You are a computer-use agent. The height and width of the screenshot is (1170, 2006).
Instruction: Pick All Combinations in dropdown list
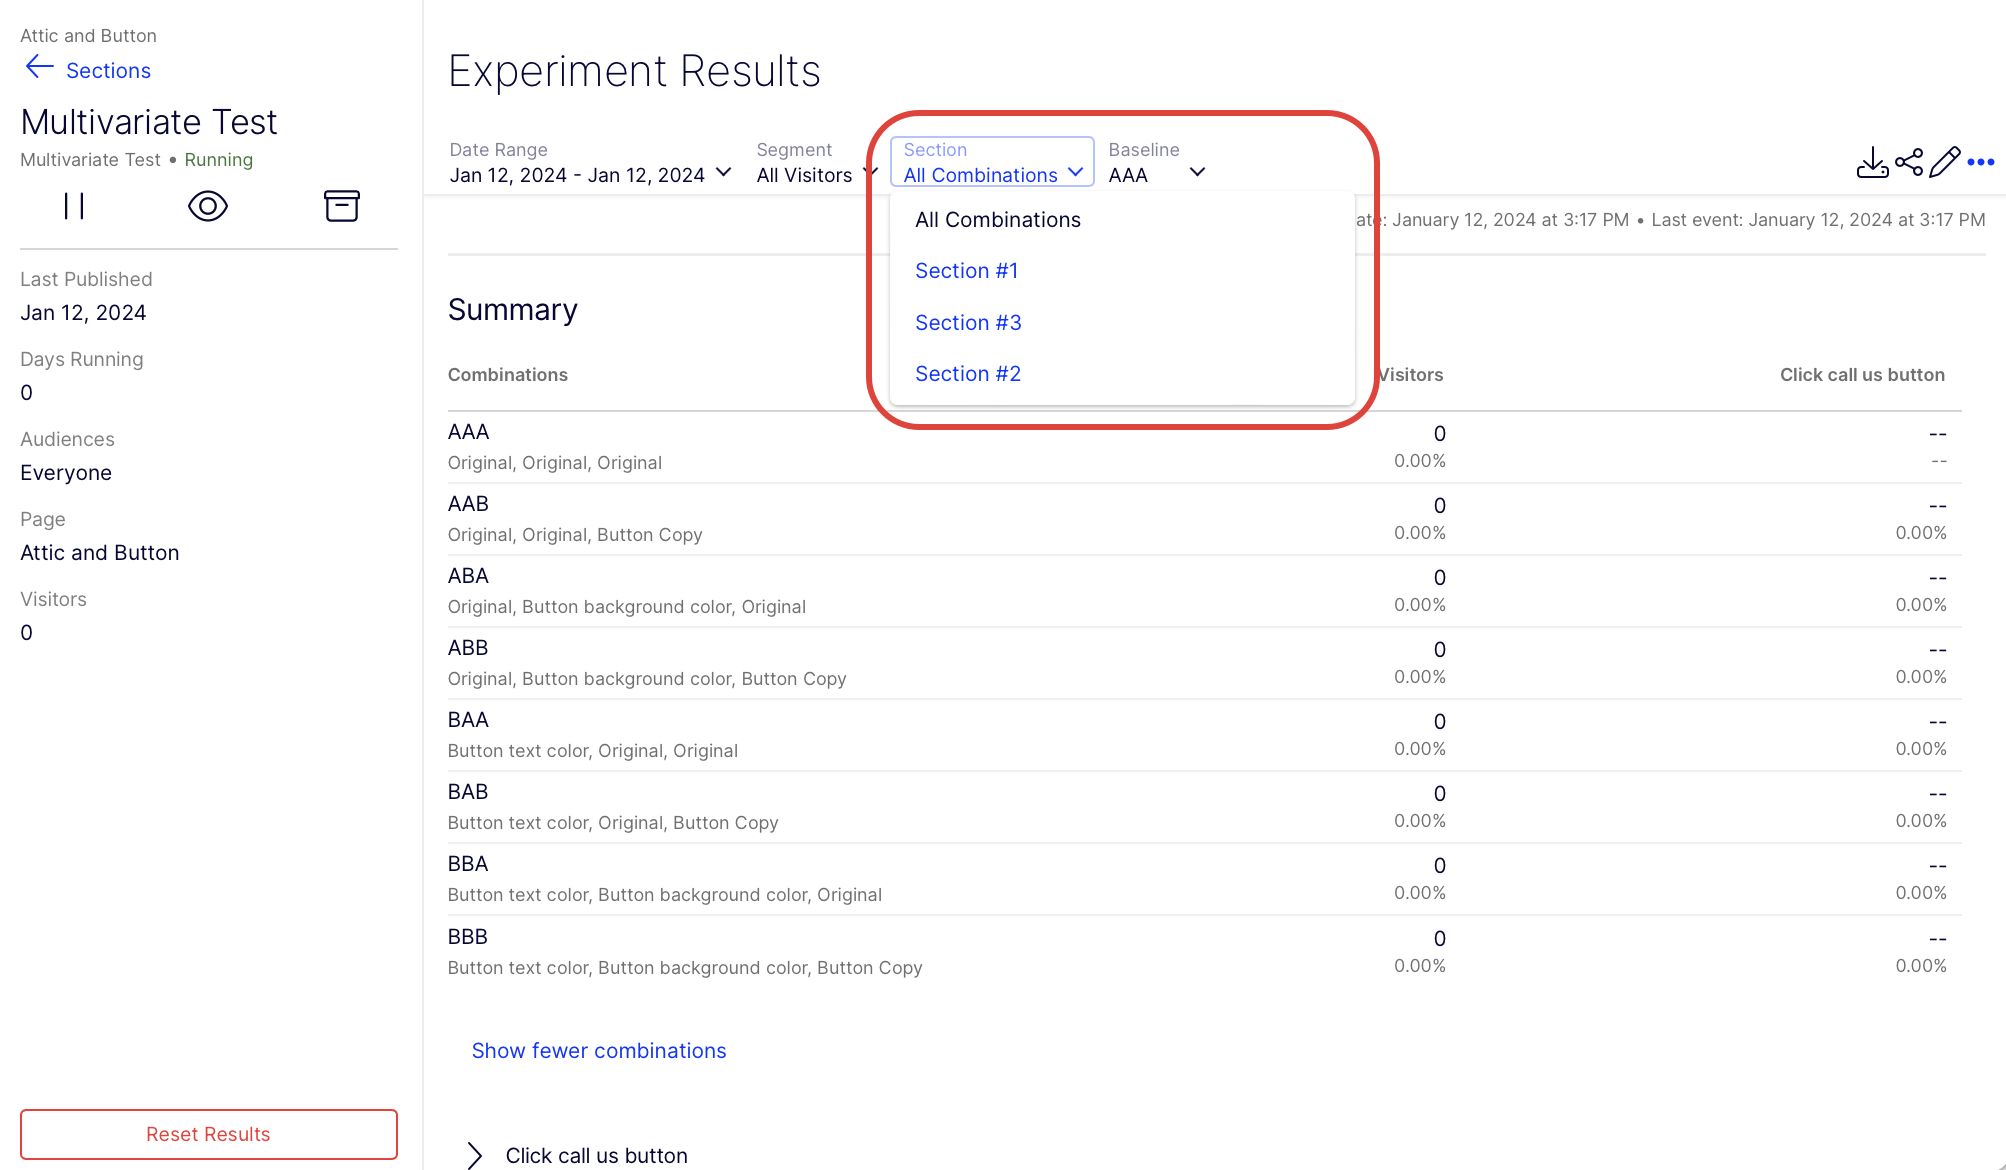pos(998,220)
